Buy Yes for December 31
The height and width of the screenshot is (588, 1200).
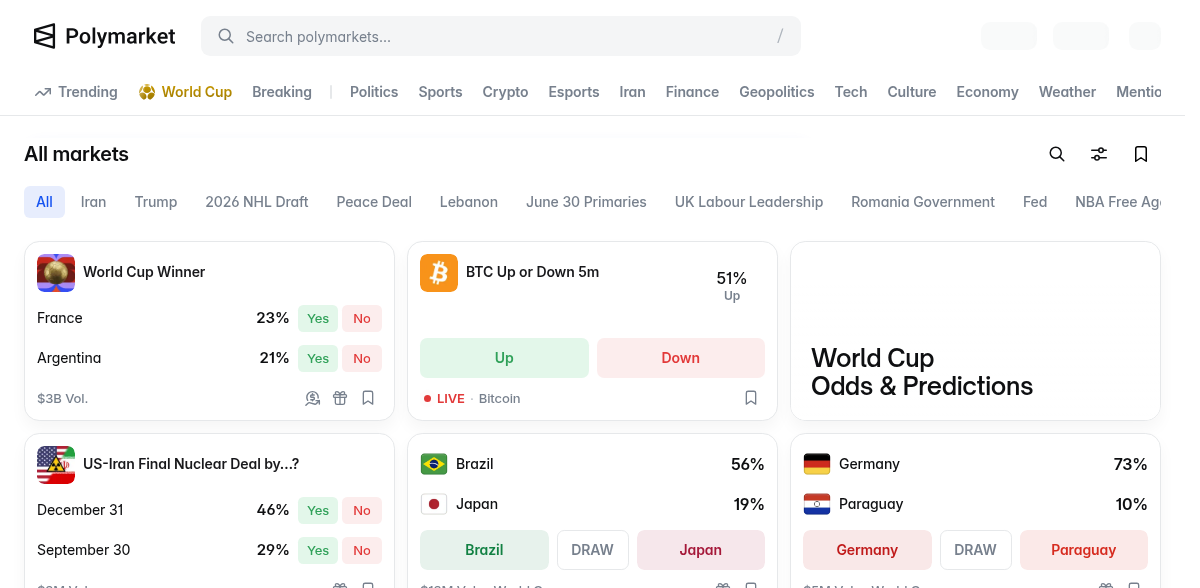(x=318, y=511)
